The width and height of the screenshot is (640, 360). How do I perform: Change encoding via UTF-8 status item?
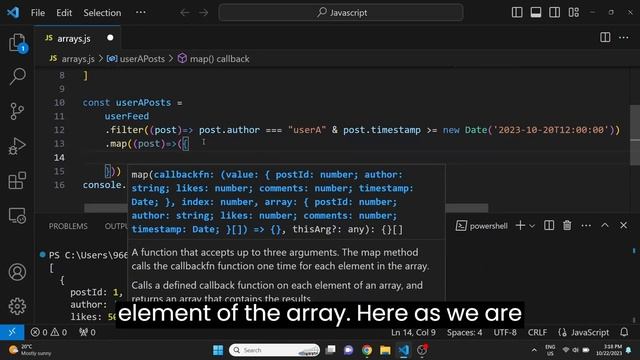pyautogui.click(x=505, y=332)
